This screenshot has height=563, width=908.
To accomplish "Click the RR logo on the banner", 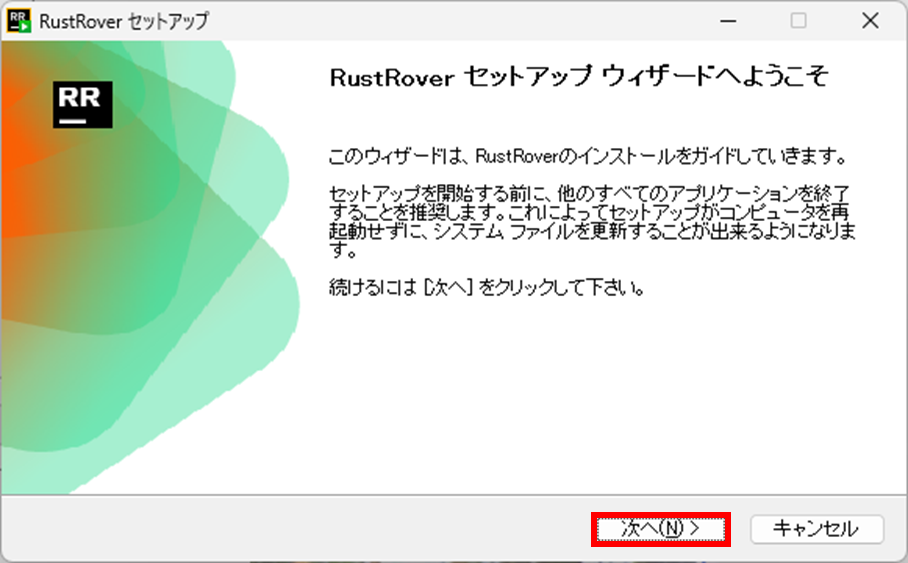I will pos(83,104).
